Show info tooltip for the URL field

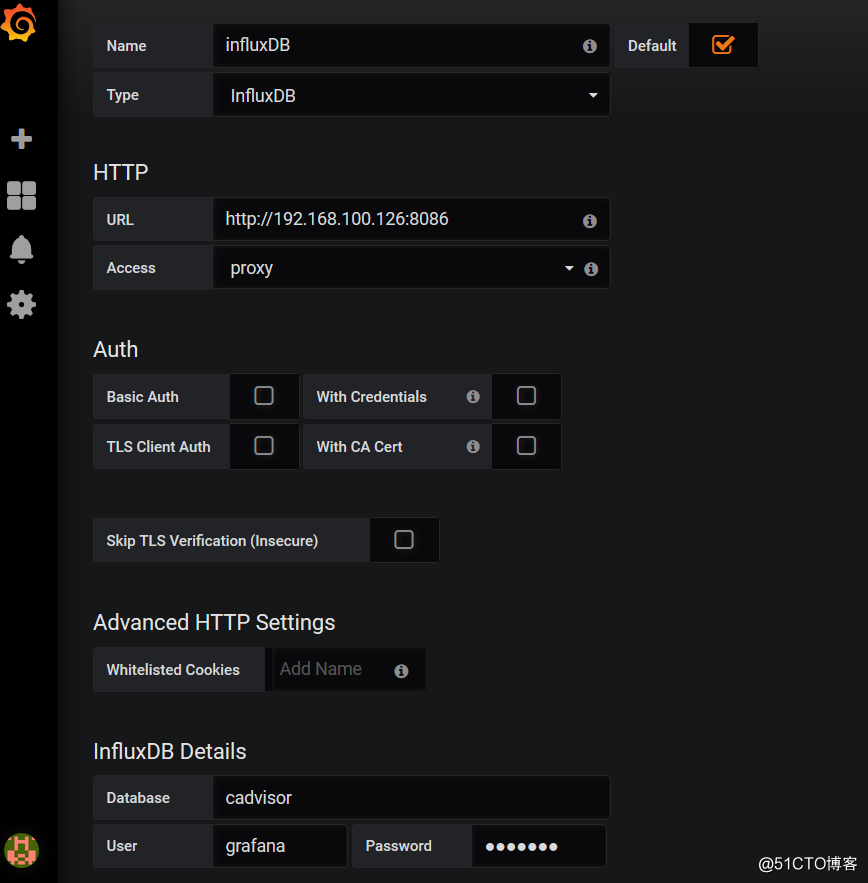click(x=590, y=221)
